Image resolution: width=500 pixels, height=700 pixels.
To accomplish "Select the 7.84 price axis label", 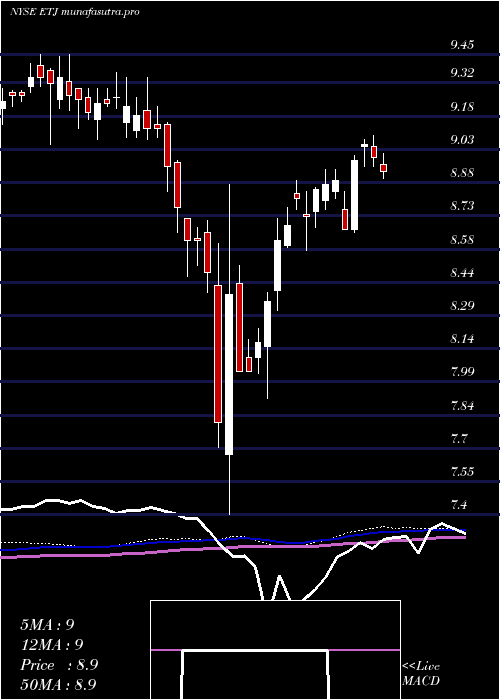I will pos(462,405).
